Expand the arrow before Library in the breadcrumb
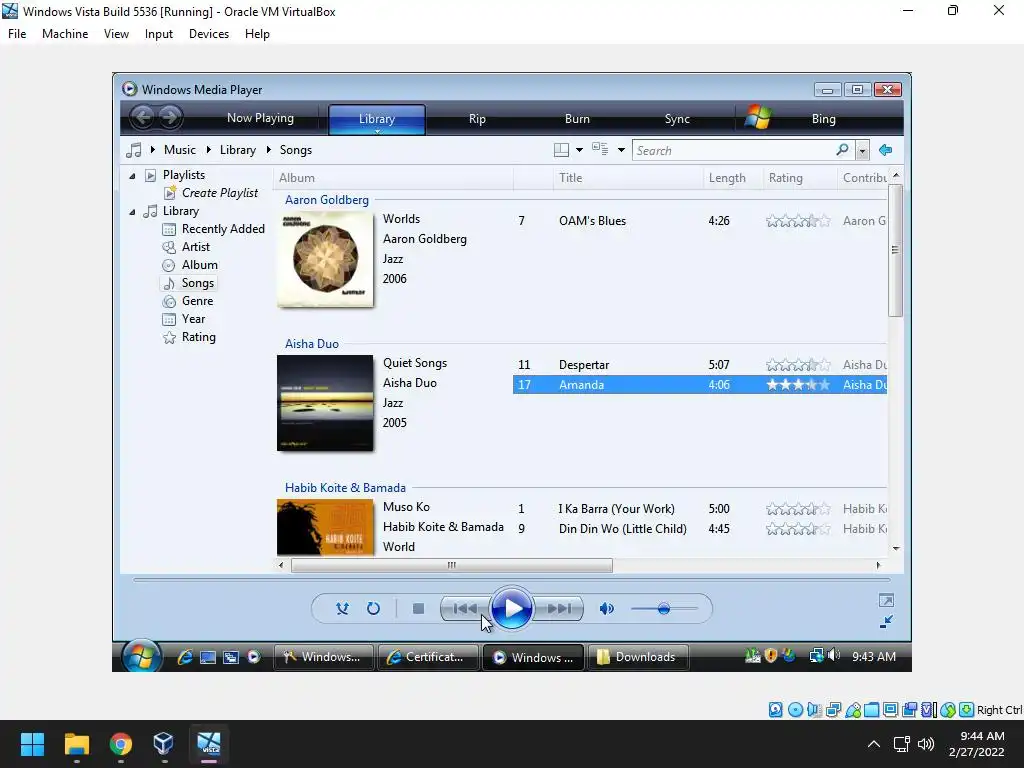 click(x=209, y=150)
